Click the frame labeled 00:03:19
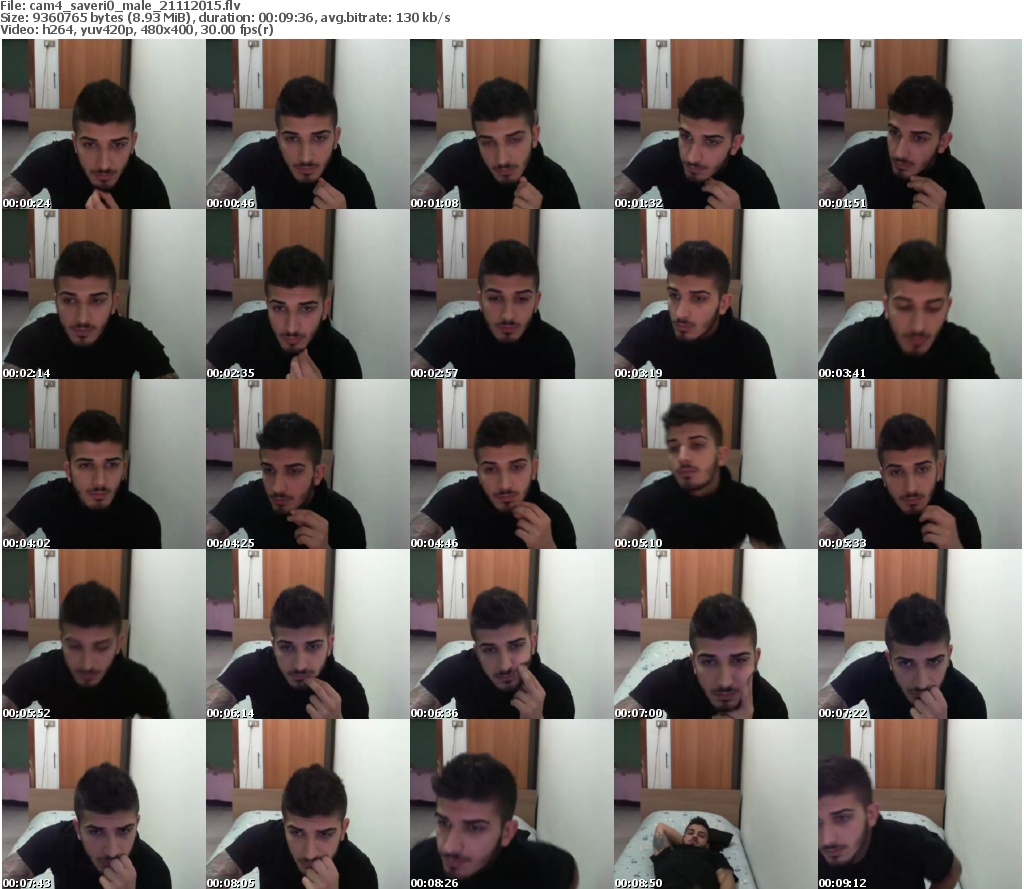 pos(715,294)
